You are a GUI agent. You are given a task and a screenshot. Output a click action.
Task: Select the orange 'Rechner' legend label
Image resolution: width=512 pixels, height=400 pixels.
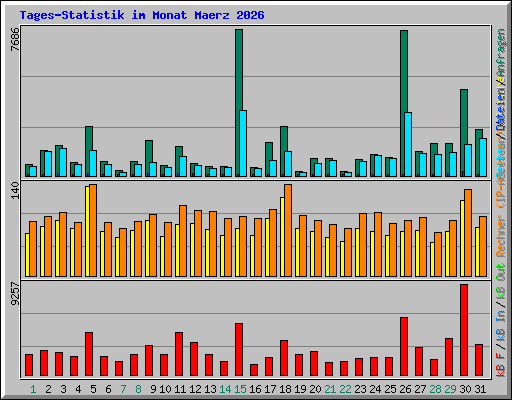[x=501, y=236]
